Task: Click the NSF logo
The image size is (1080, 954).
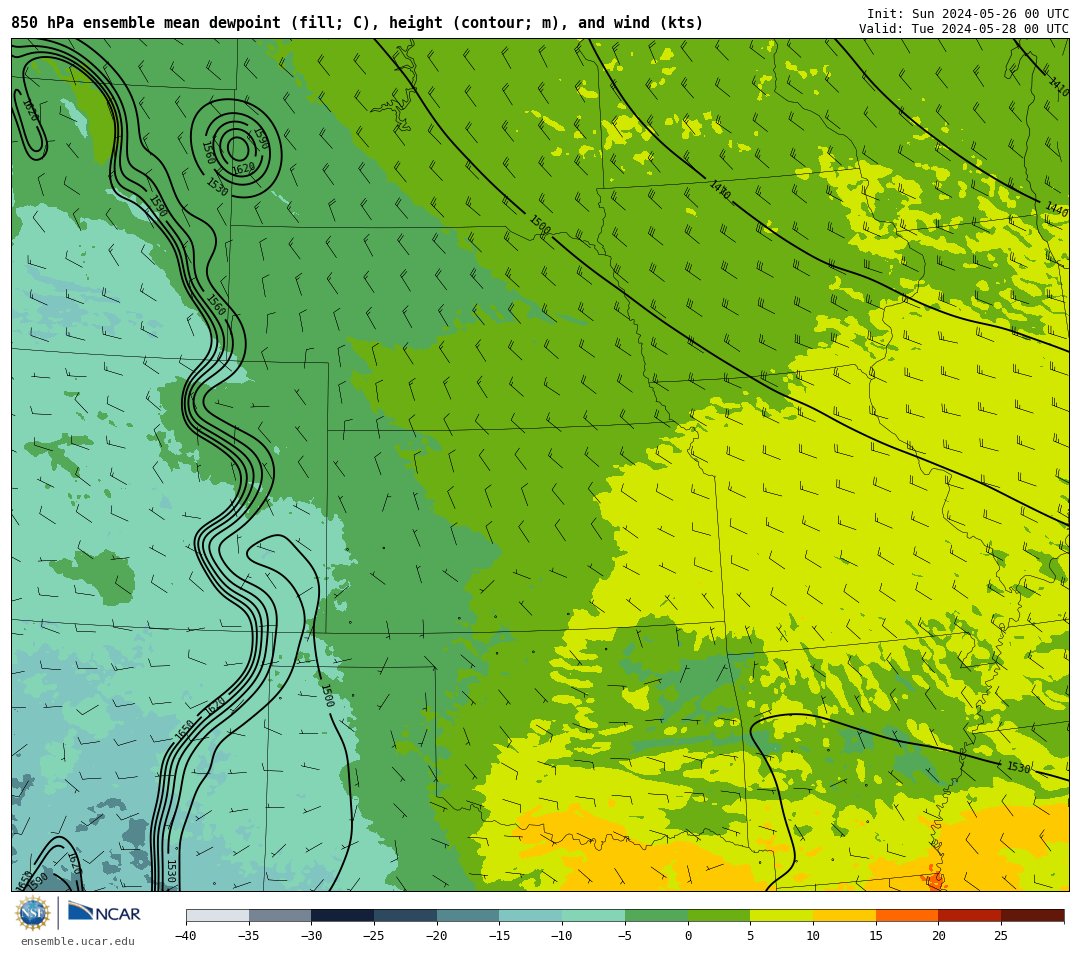Action: (33, 913)
